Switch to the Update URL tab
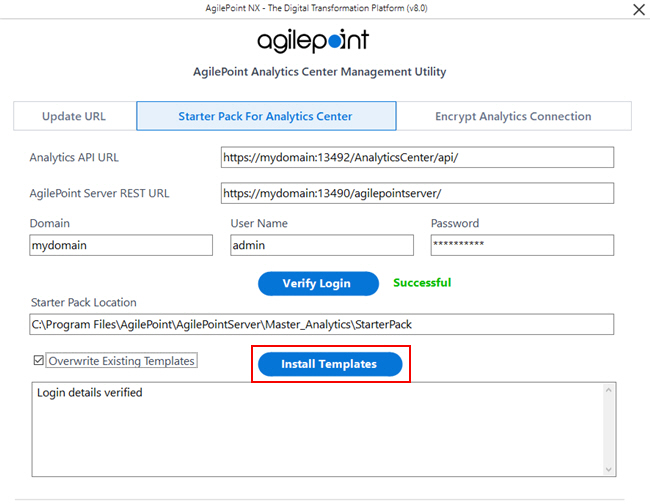Viewport: 650px width, 504px height. [75, 116]
